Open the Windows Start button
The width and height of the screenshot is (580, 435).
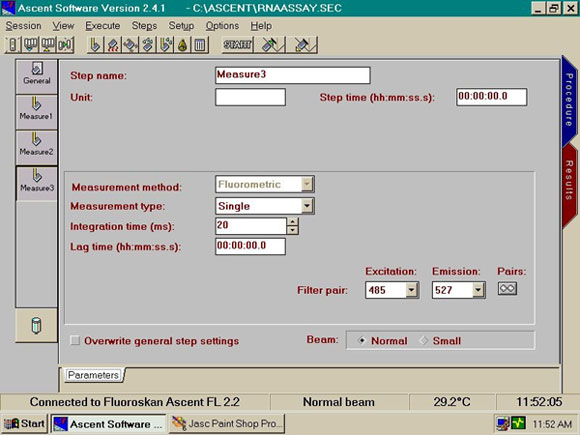(x=24, y=424)
